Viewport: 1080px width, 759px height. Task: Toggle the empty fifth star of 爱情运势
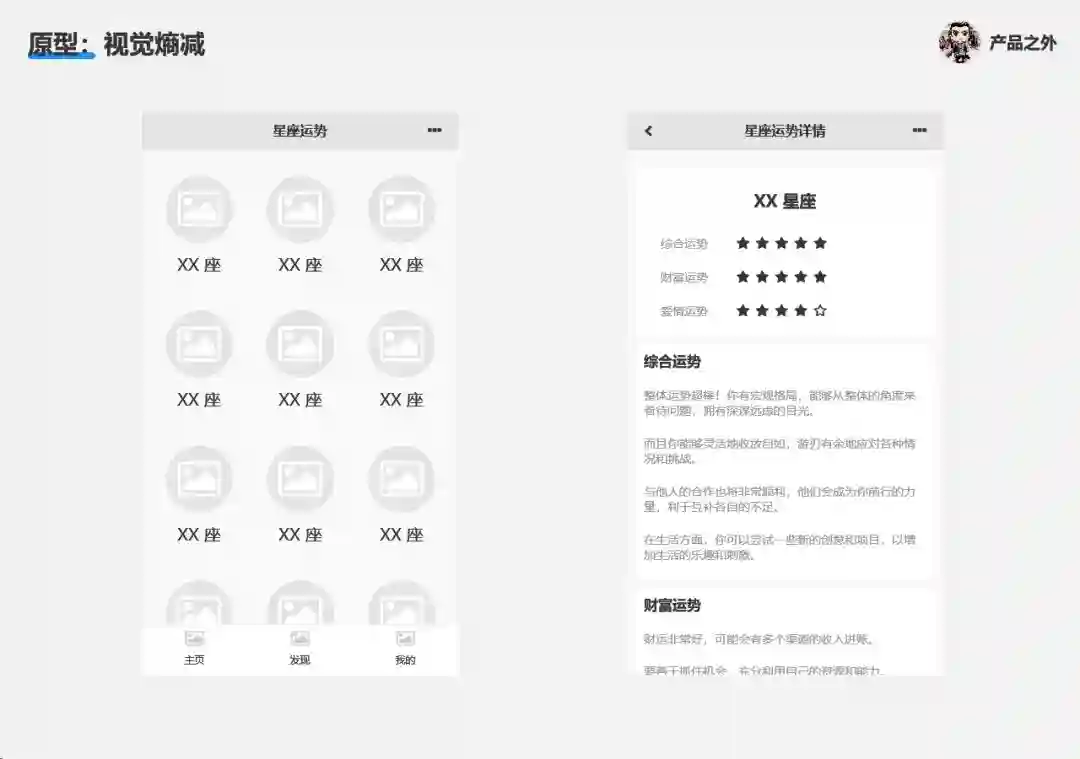[821, 310]
